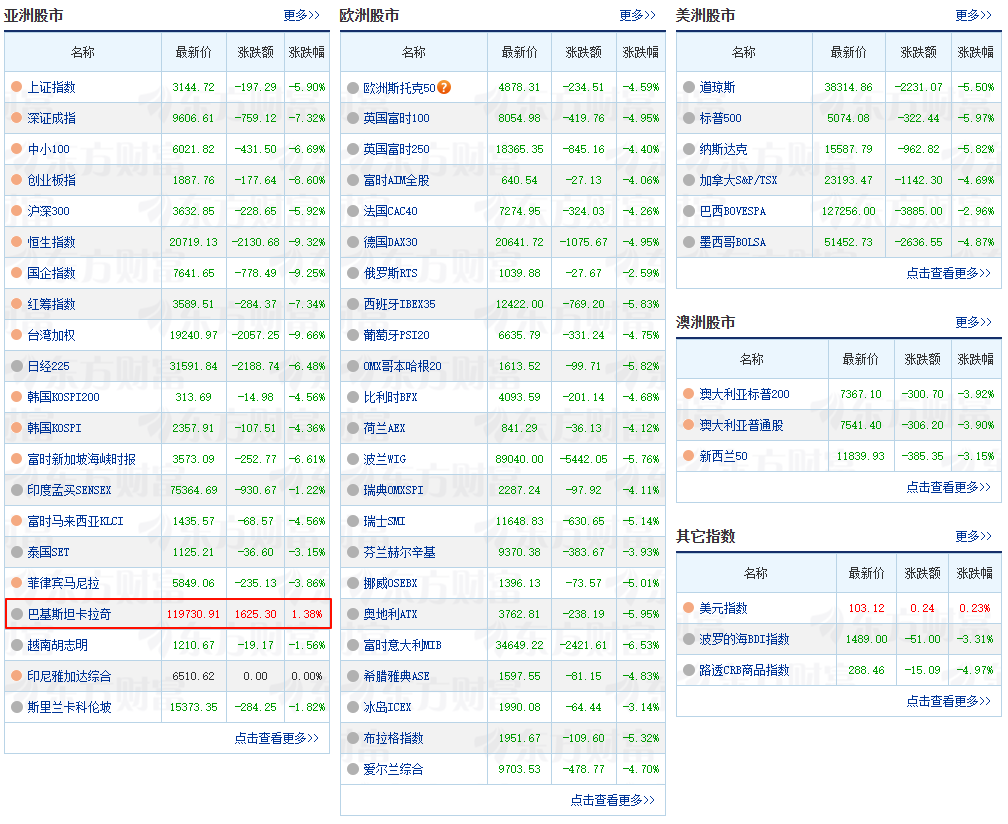Viewport: 1008px width, 824px height.
Task: Click 点击查看更多>> under 其它指数 table
Action: (x=949, y=701)
